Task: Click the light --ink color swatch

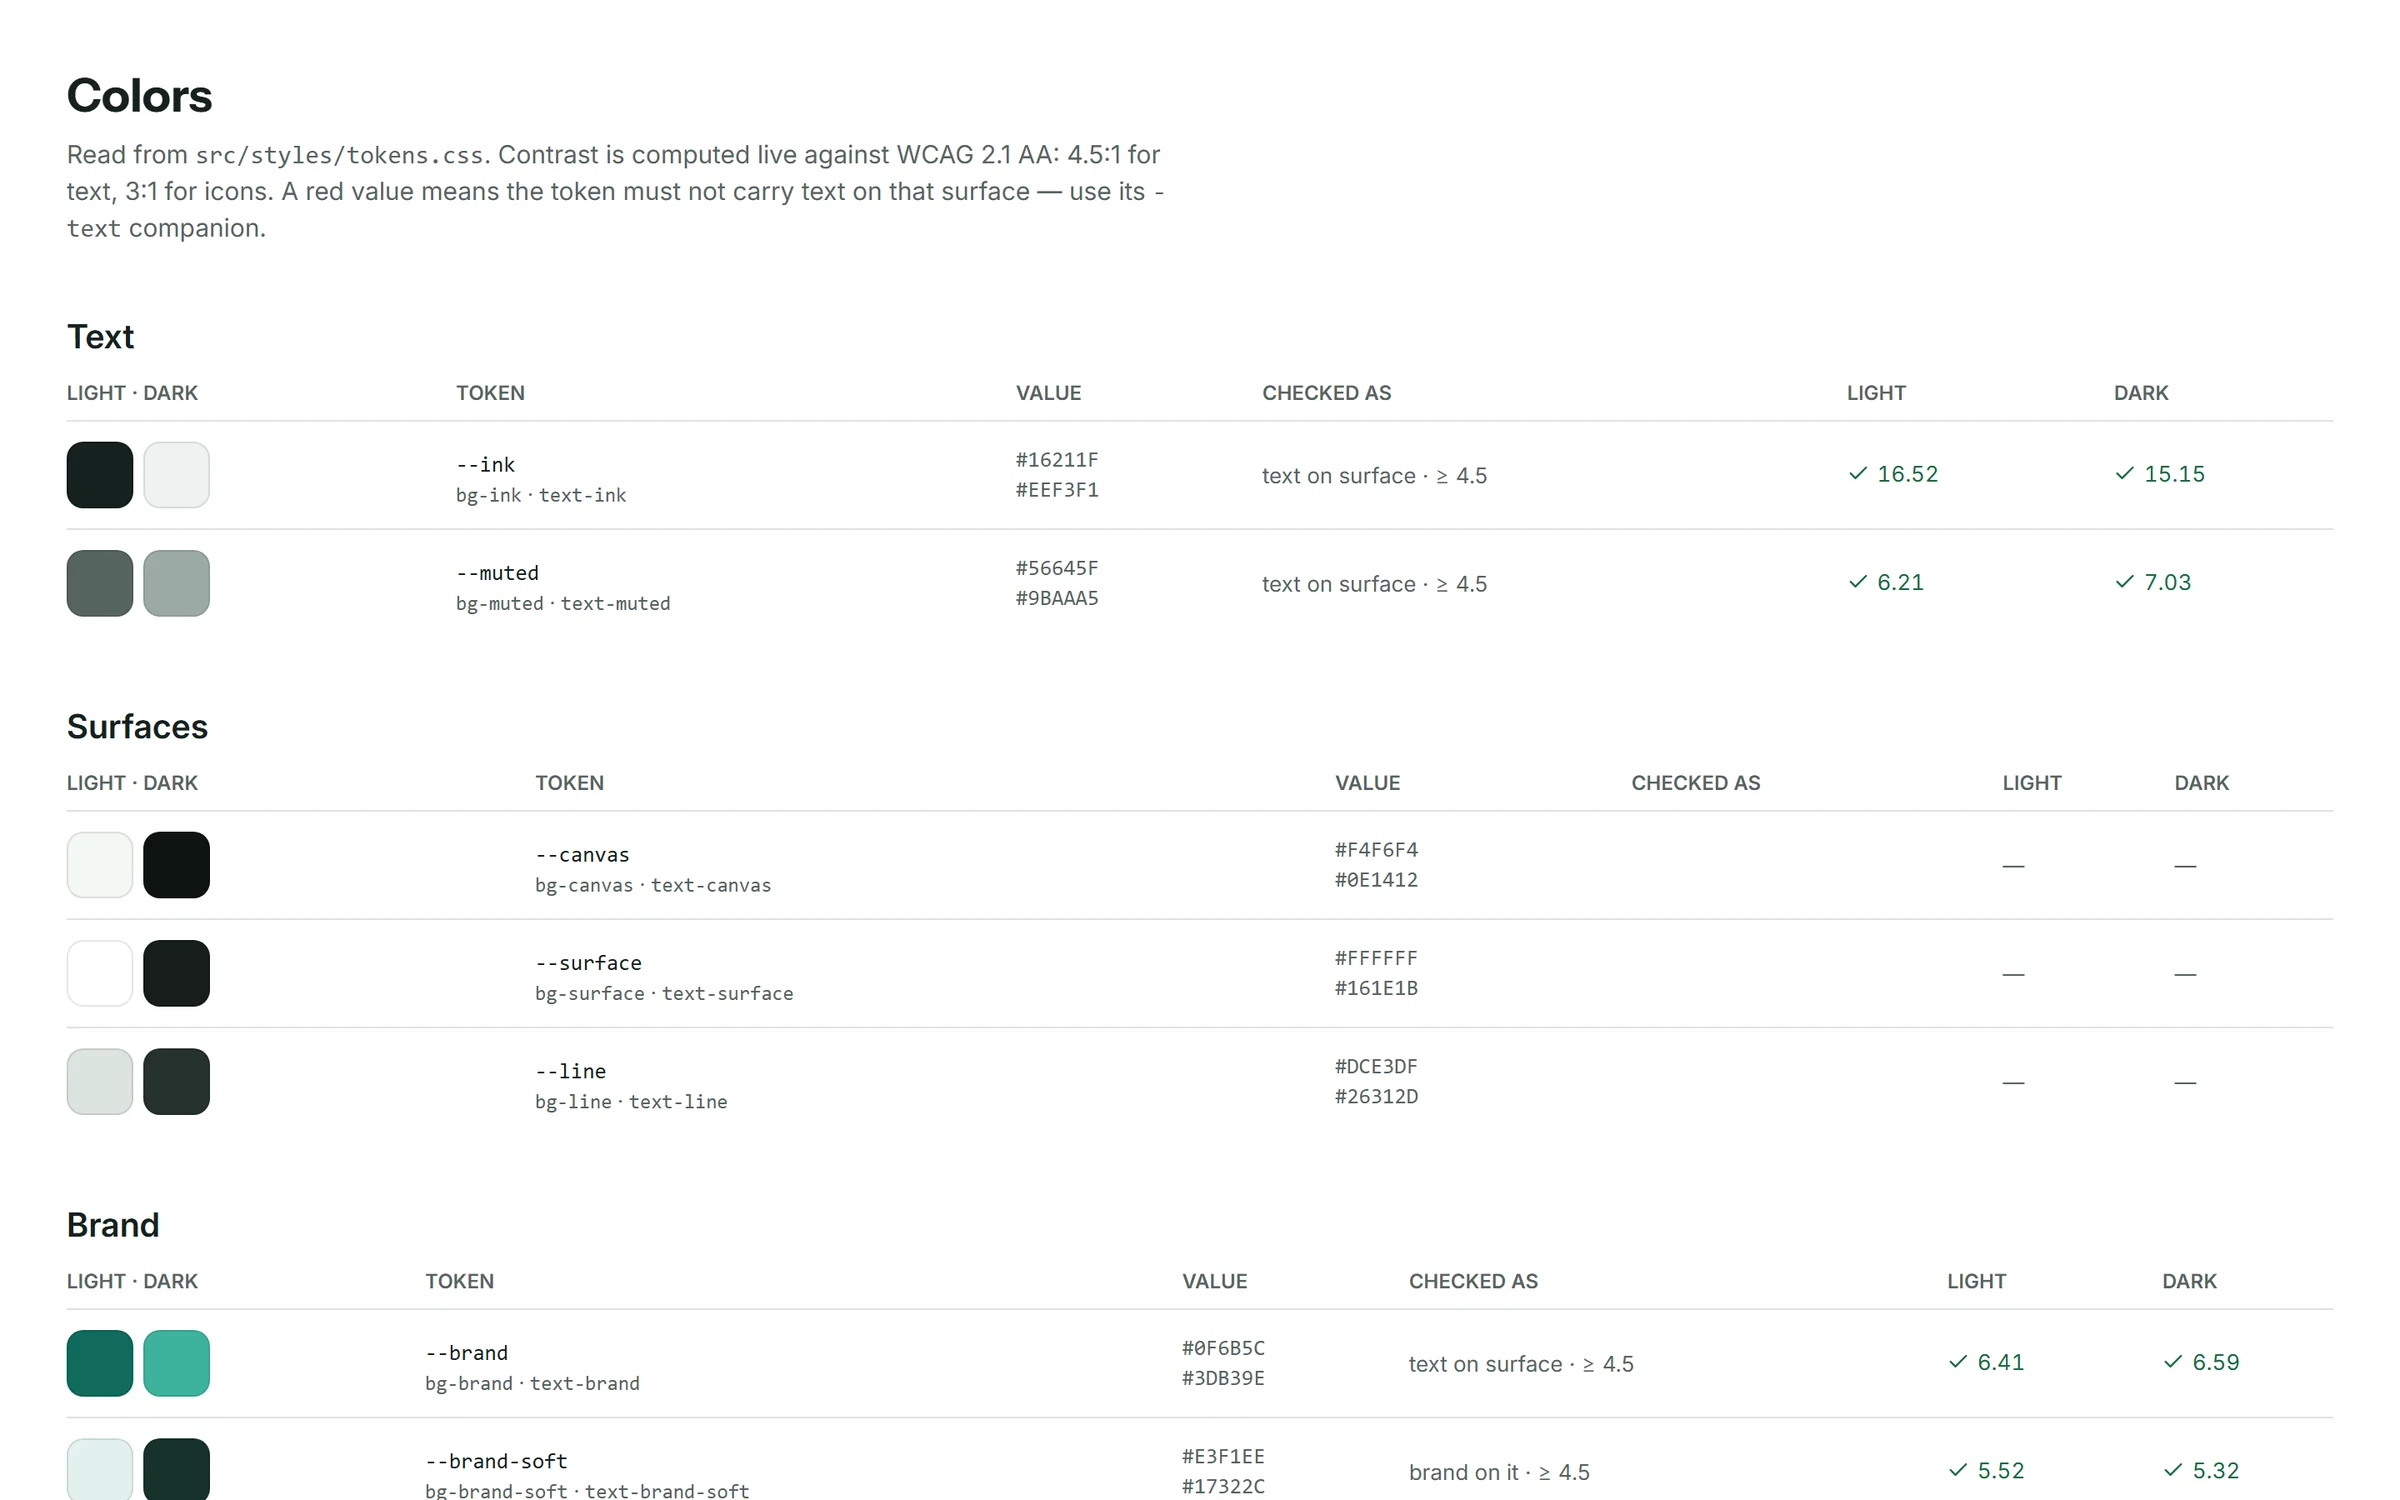Action: [100, 475]
